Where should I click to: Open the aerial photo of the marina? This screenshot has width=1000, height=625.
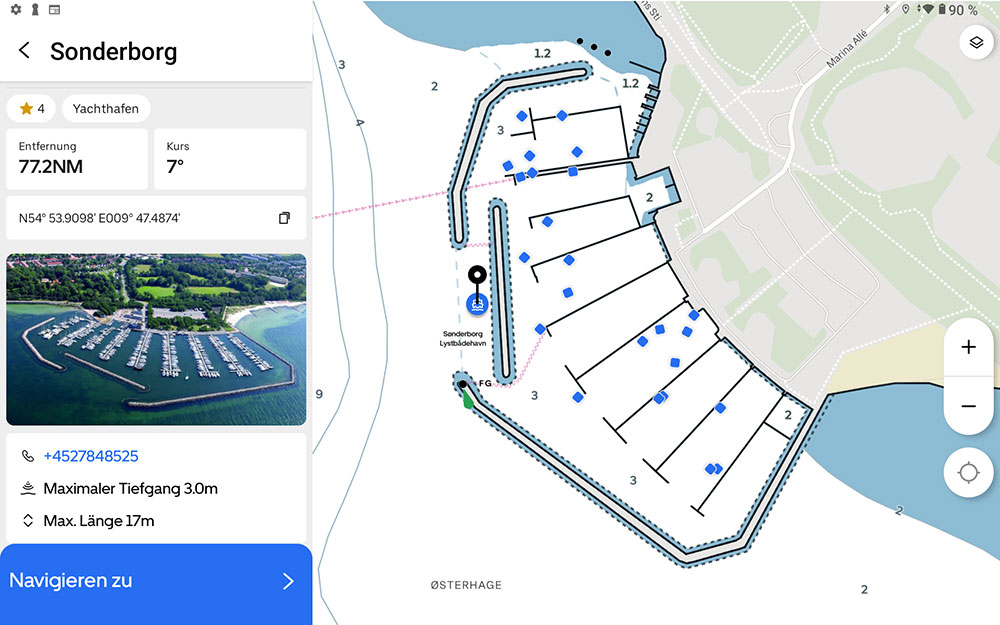[x=156, y=339]
